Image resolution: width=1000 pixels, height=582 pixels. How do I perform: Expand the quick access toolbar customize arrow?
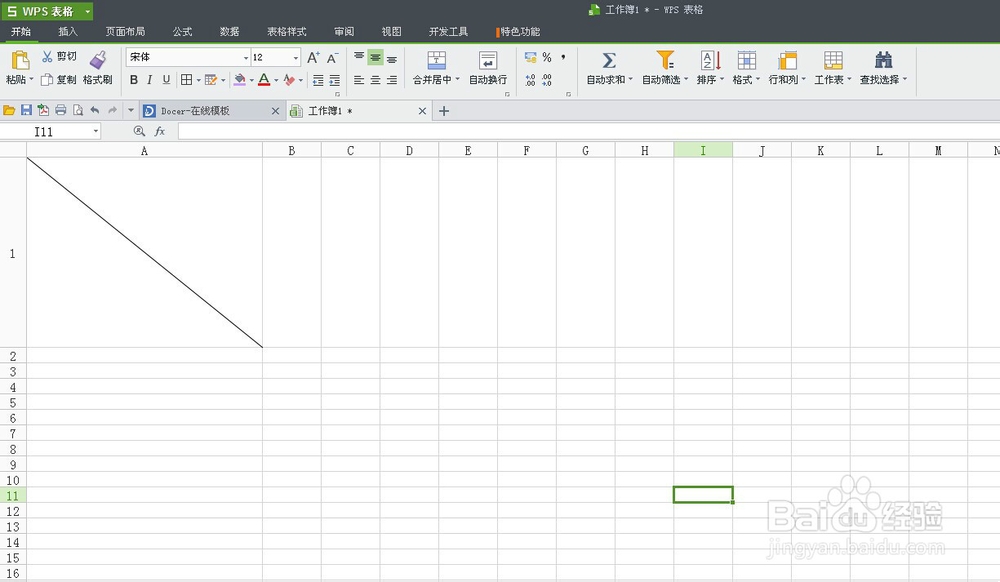131,110
